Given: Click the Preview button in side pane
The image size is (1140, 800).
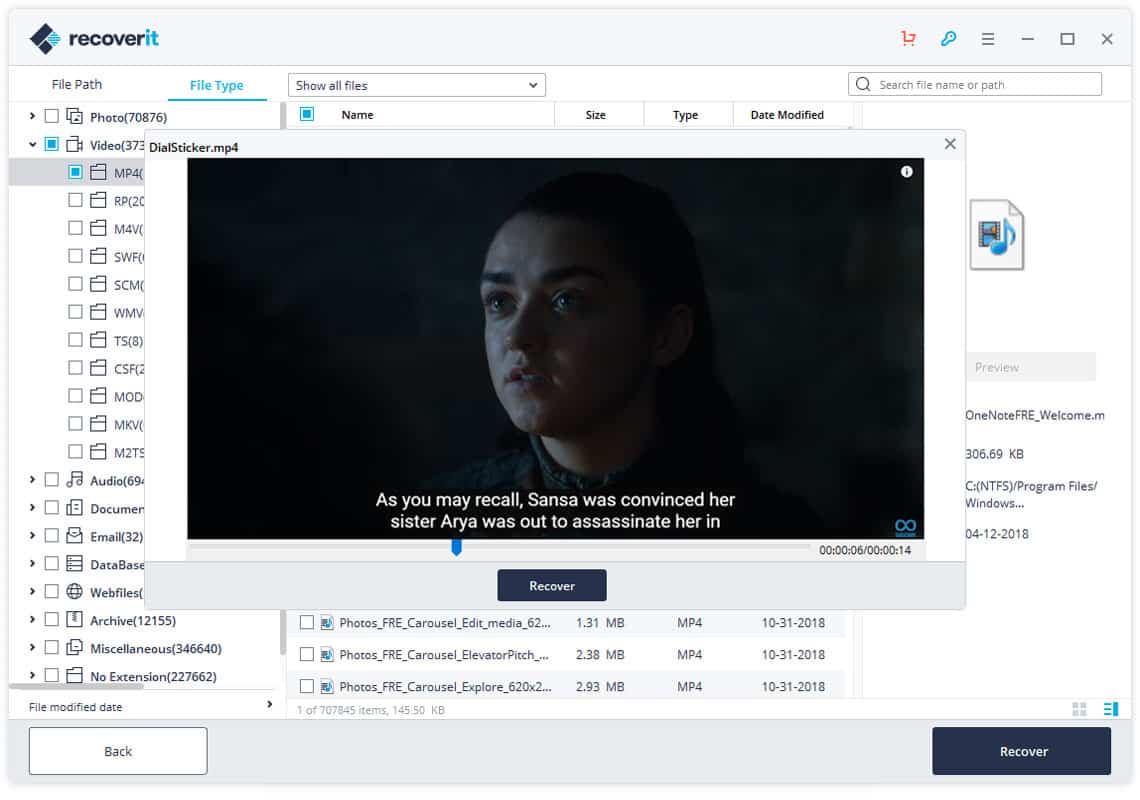Looking at the screenshot, I should (x=1030, y=367).
